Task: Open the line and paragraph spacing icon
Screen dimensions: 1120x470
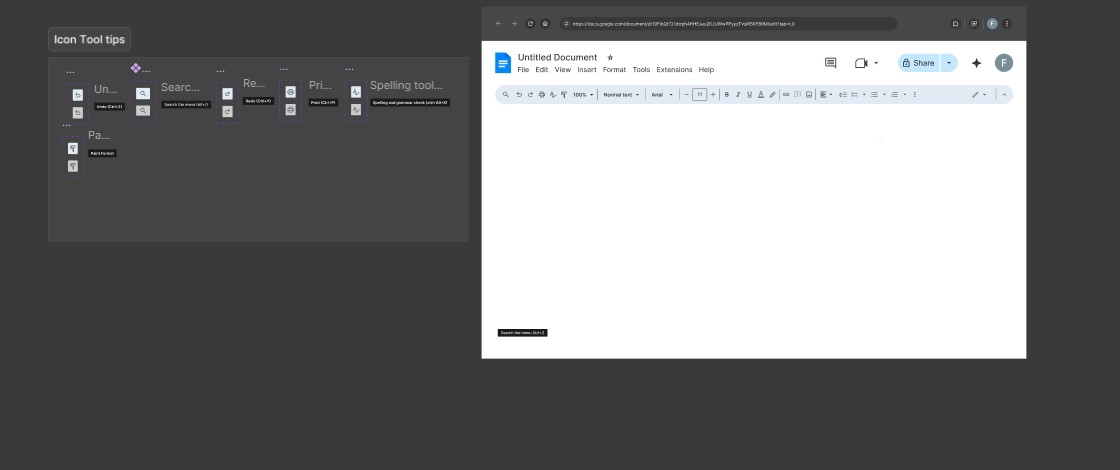Action: pyautogui.click(x=843, y=94)
